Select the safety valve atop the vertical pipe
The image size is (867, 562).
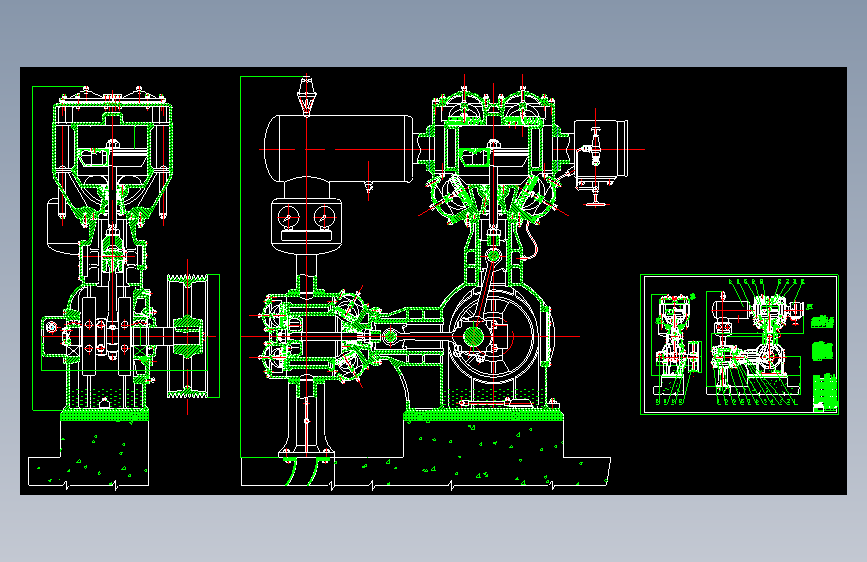pyautogui.click(x=306, y=96)
